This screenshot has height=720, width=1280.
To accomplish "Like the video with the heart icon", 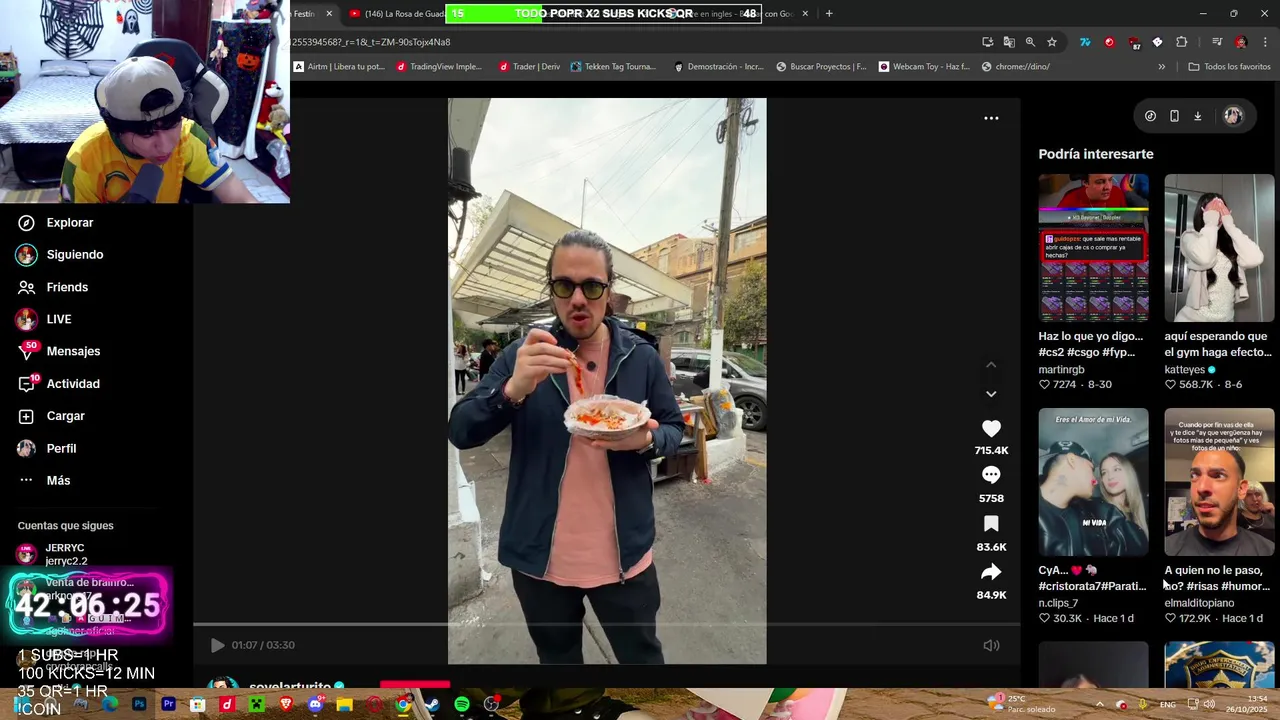I will (991, 428).
